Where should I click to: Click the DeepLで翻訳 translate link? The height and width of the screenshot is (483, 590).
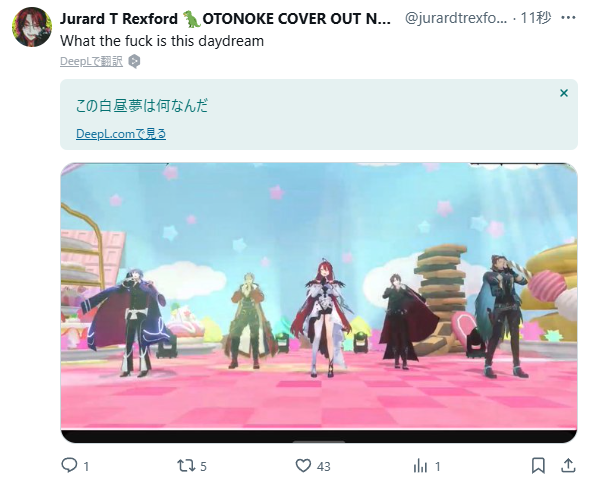pos(91,61)
